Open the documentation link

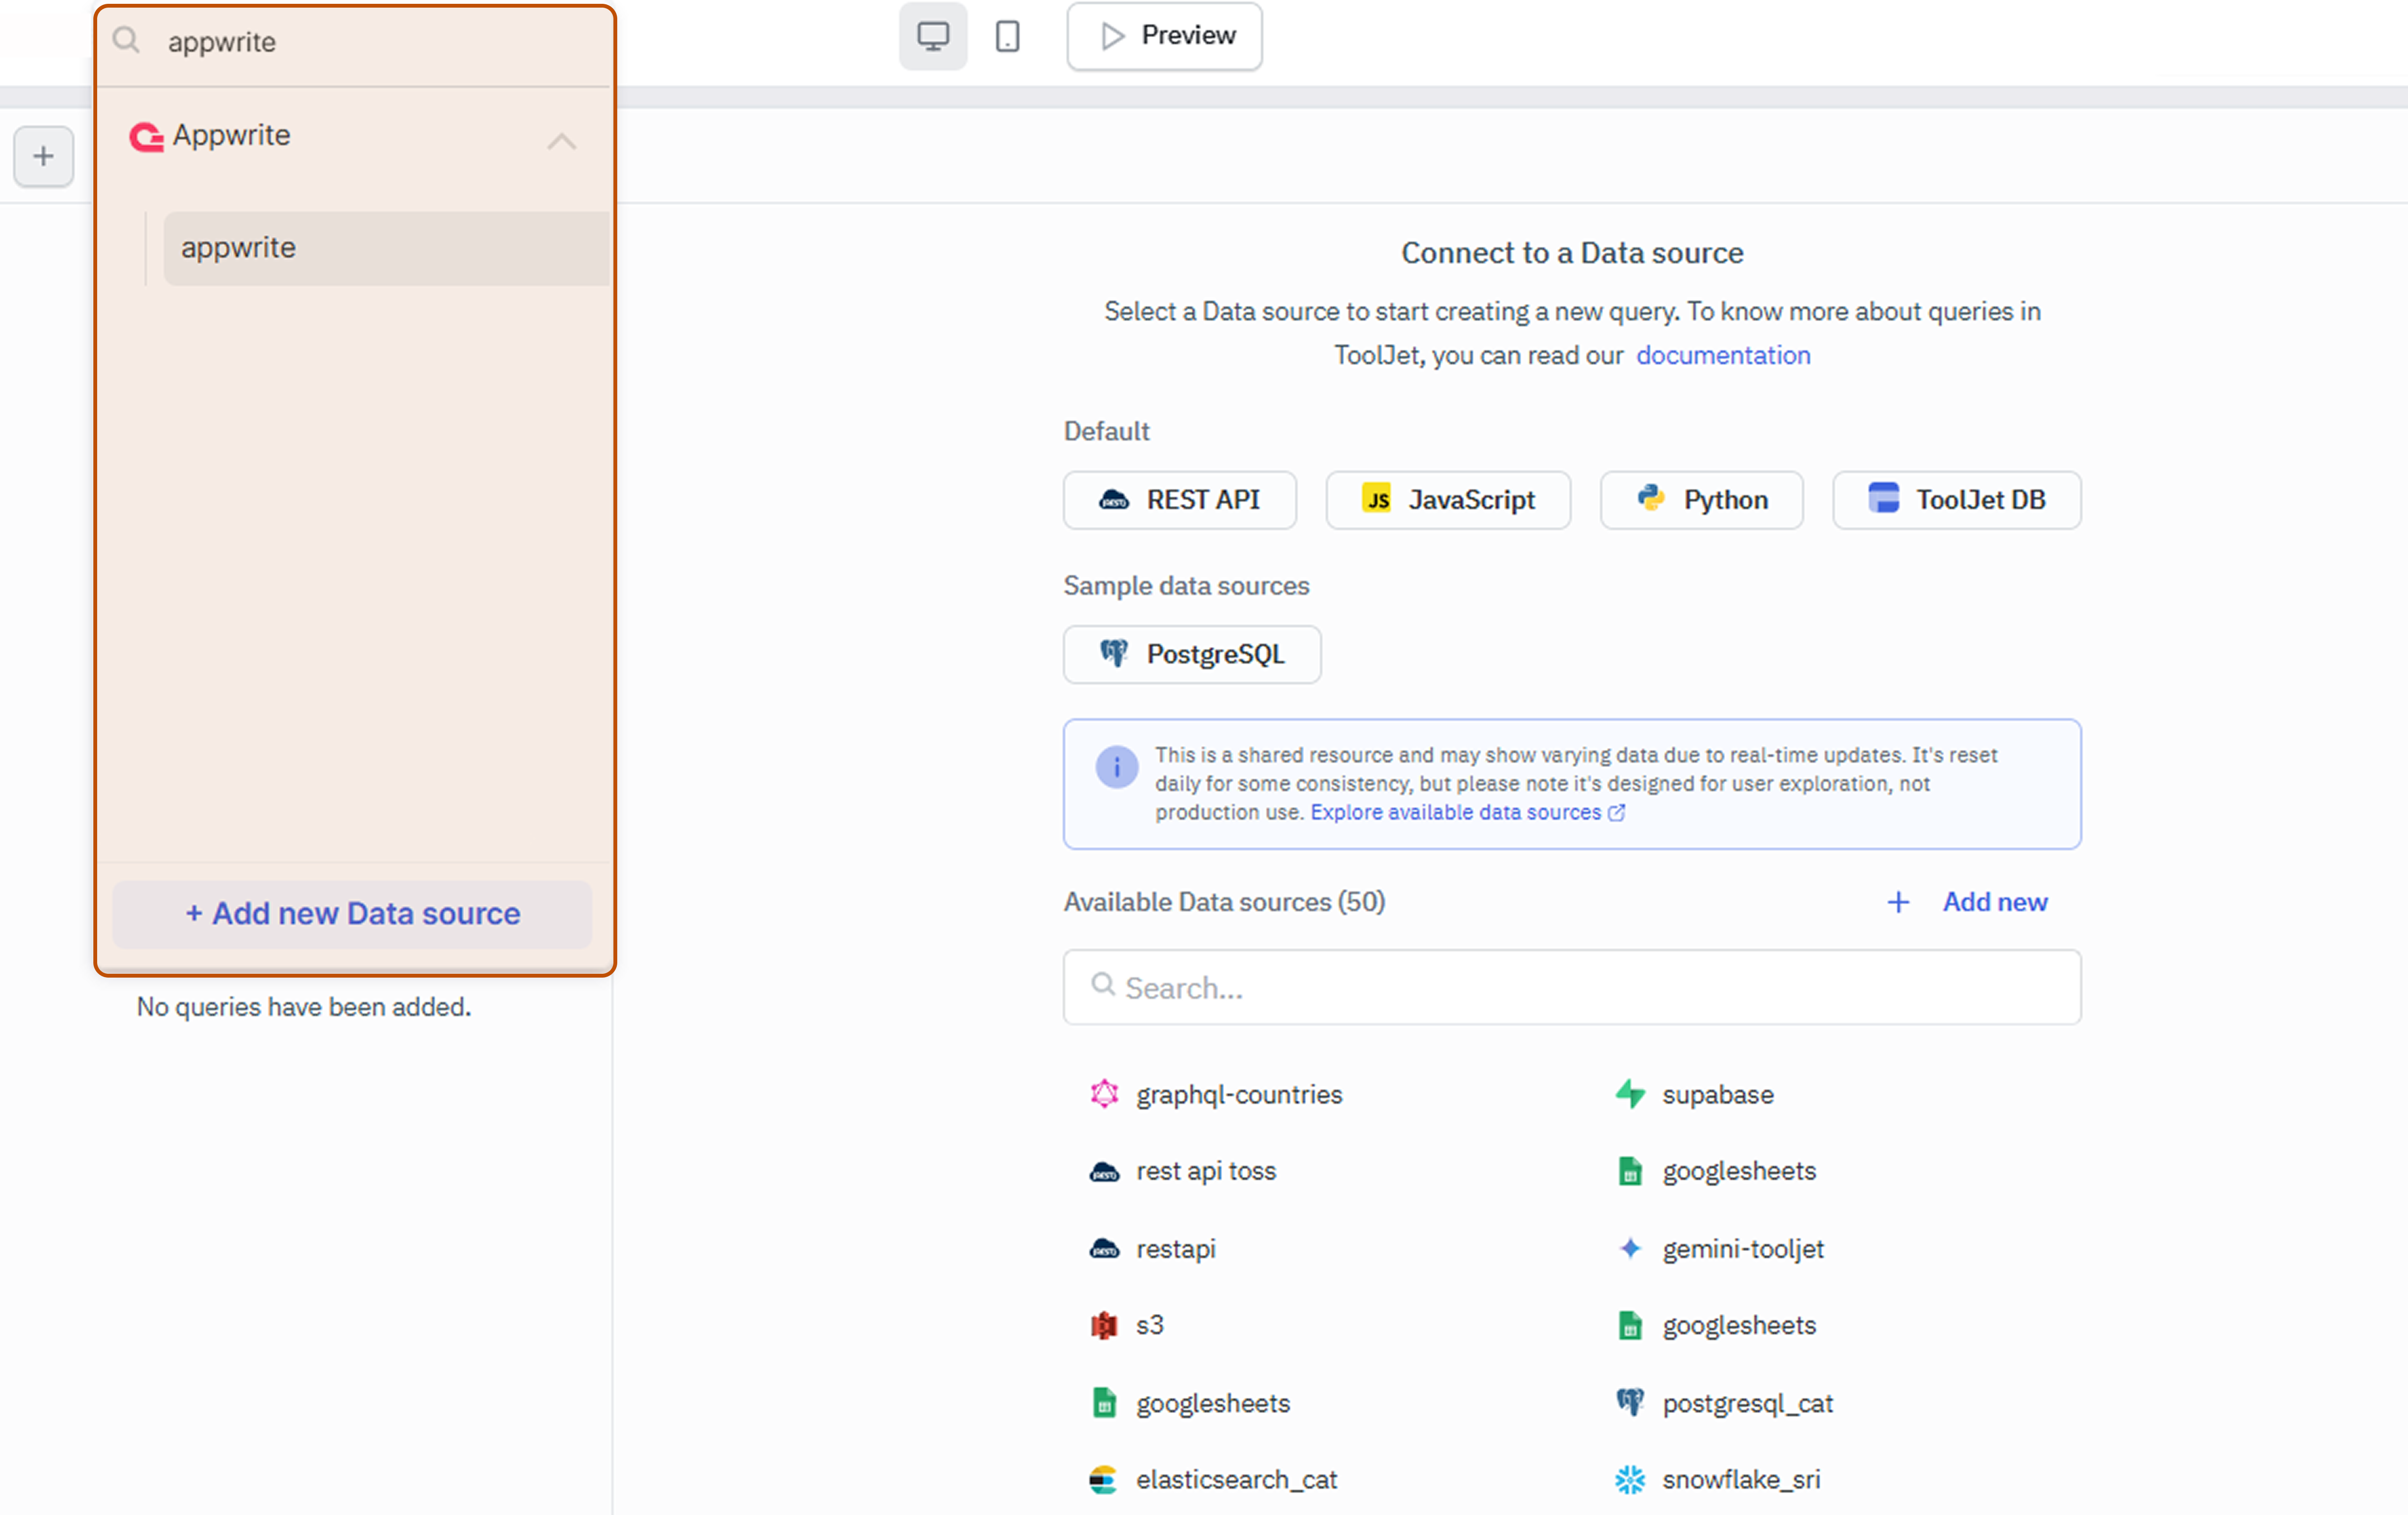[1722, 355]
